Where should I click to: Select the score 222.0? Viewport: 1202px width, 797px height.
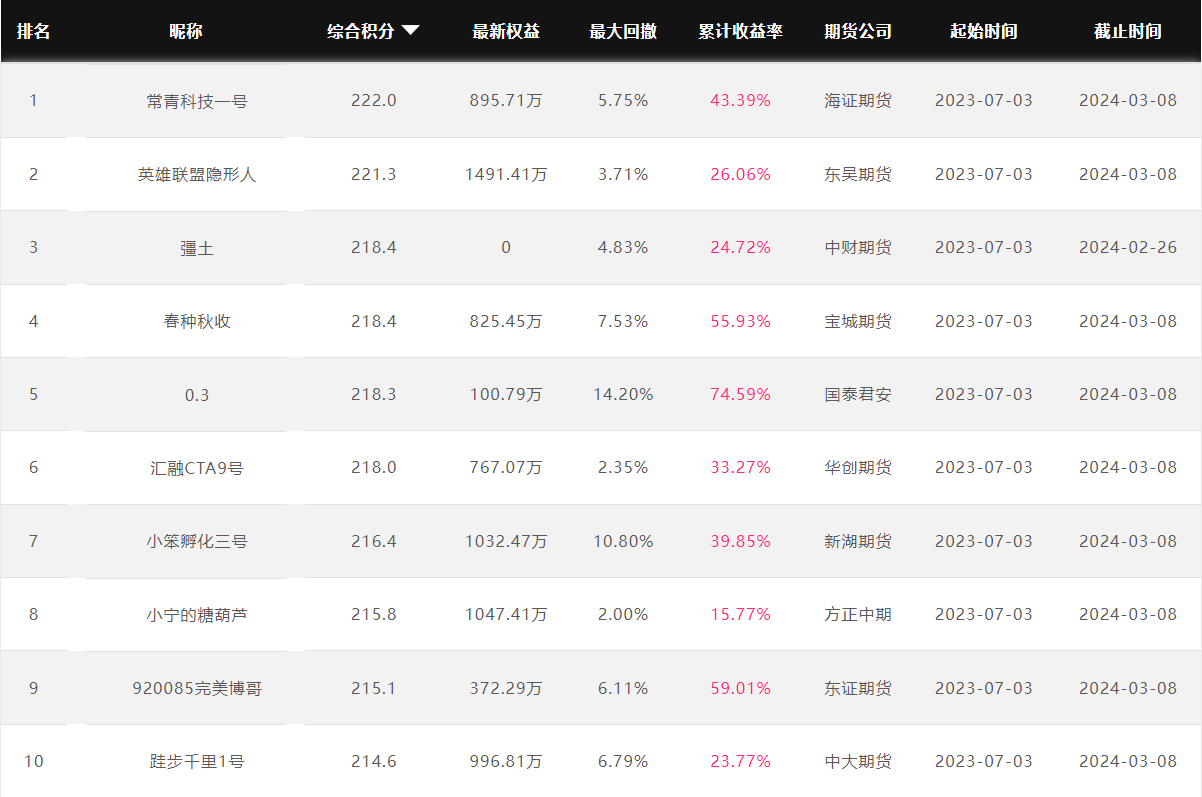(374, 100)
